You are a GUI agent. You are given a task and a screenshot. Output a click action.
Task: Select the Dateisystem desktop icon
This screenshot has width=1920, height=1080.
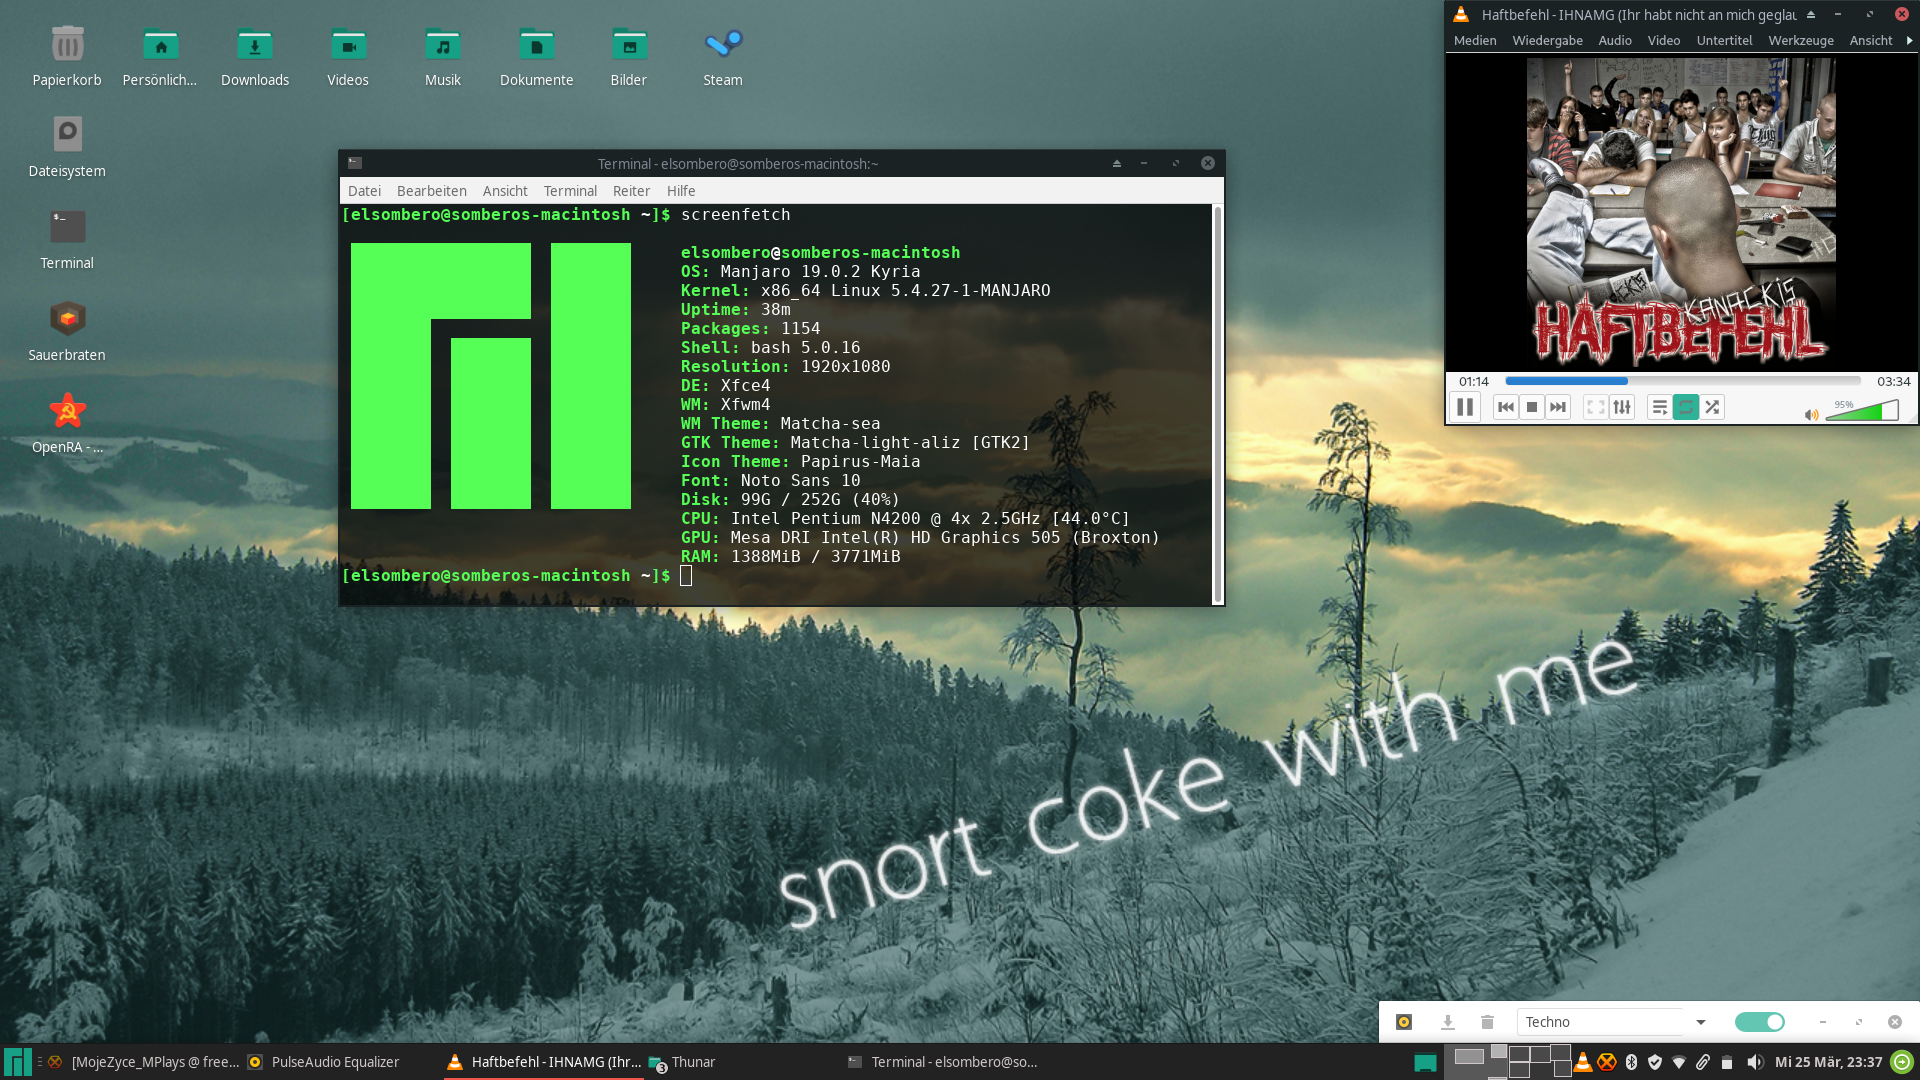click(x=67, y=147)
